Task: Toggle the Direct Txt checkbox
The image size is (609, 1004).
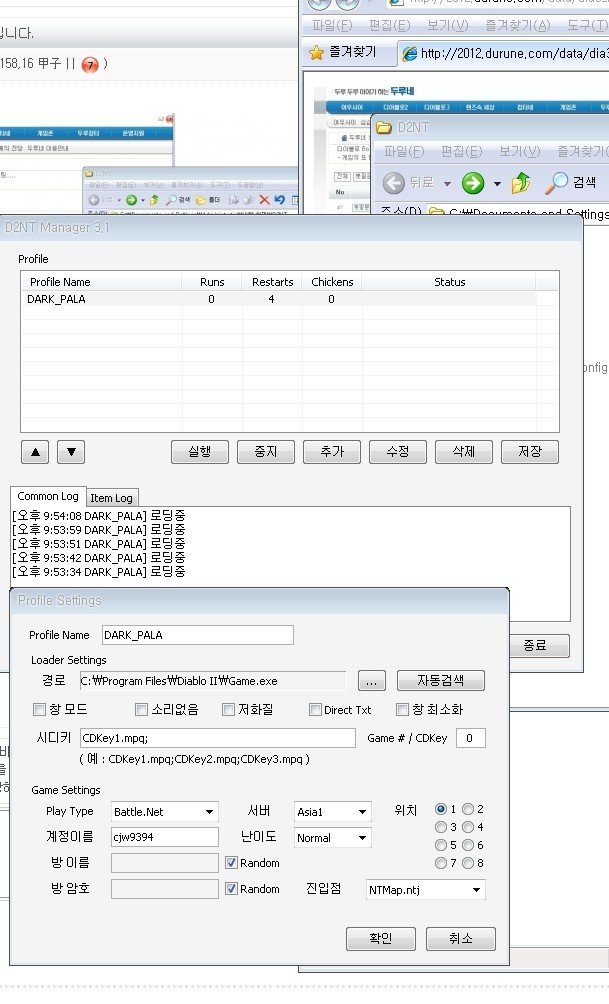Action: pos(315,710)
